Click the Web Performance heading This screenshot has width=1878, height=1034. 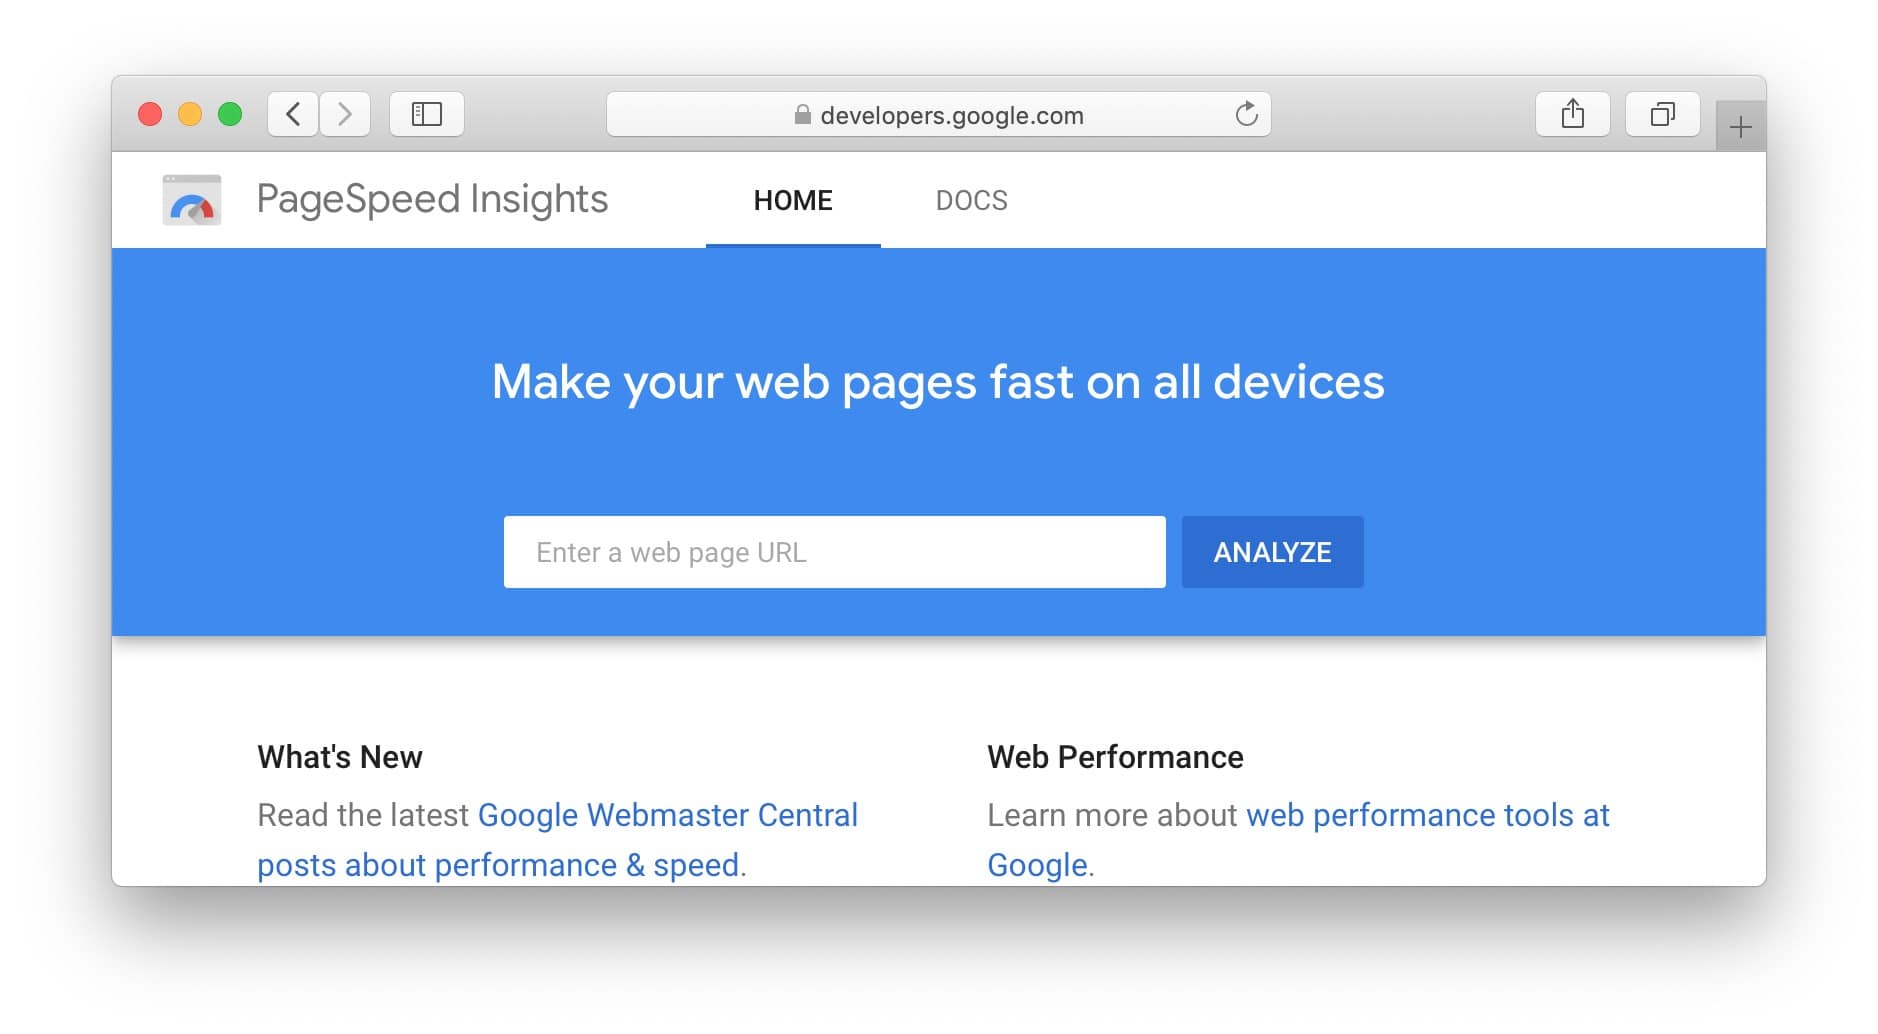click(x=1114, y=757)
